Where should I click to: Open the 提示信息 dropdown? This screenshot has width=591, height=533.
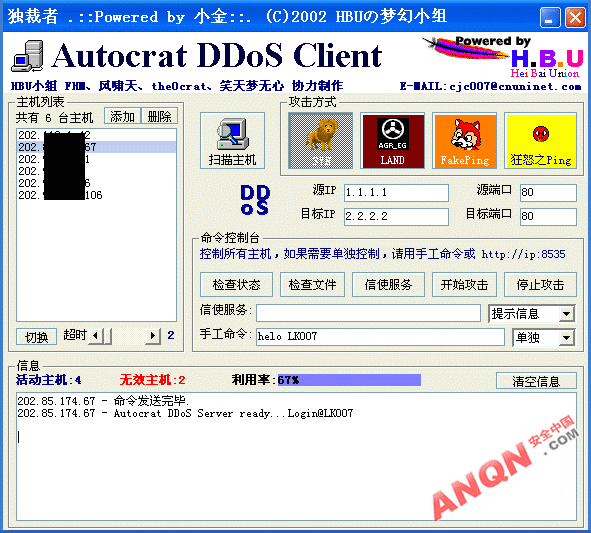click(x=567, y=314)
